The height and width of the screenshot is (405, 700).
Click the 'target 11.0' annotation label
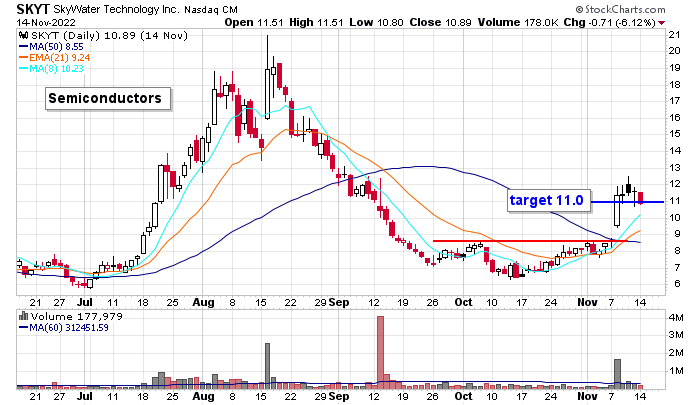[x=550, y=200]
